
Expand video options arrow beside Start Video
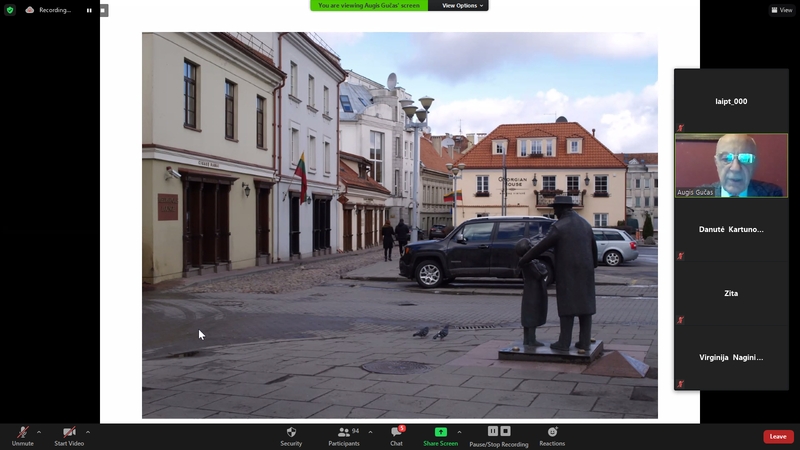88,432
